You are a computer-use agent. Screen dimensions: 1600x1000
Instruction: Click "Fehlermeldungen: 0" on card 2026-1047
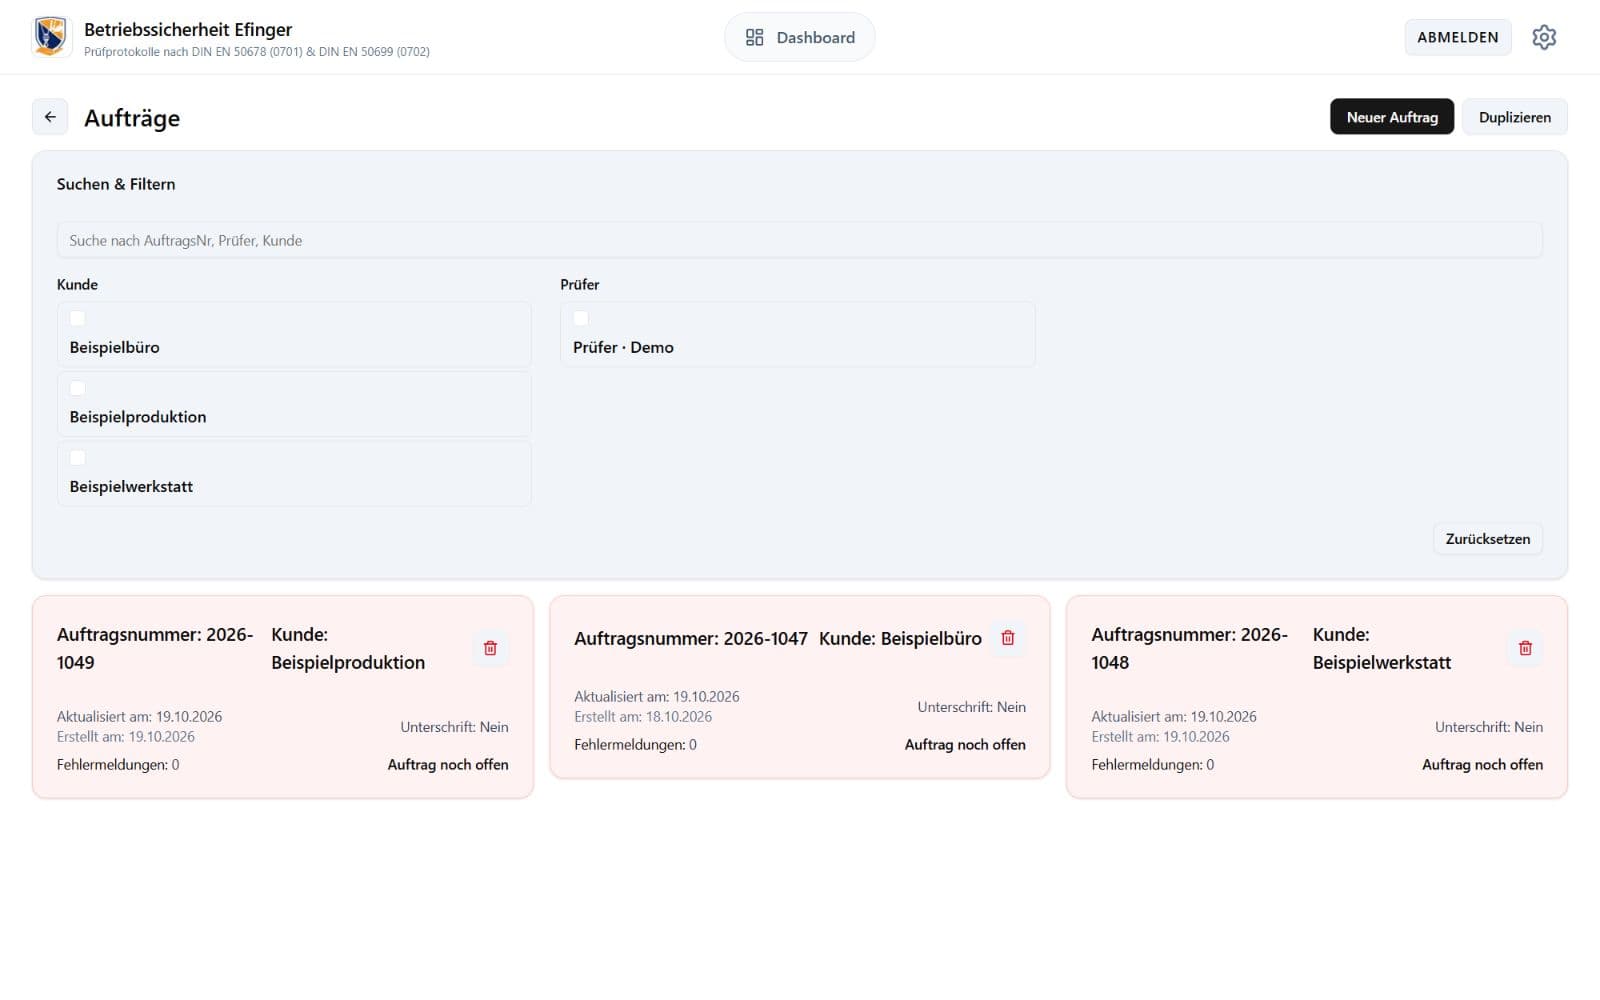click(x=635, y=744)
